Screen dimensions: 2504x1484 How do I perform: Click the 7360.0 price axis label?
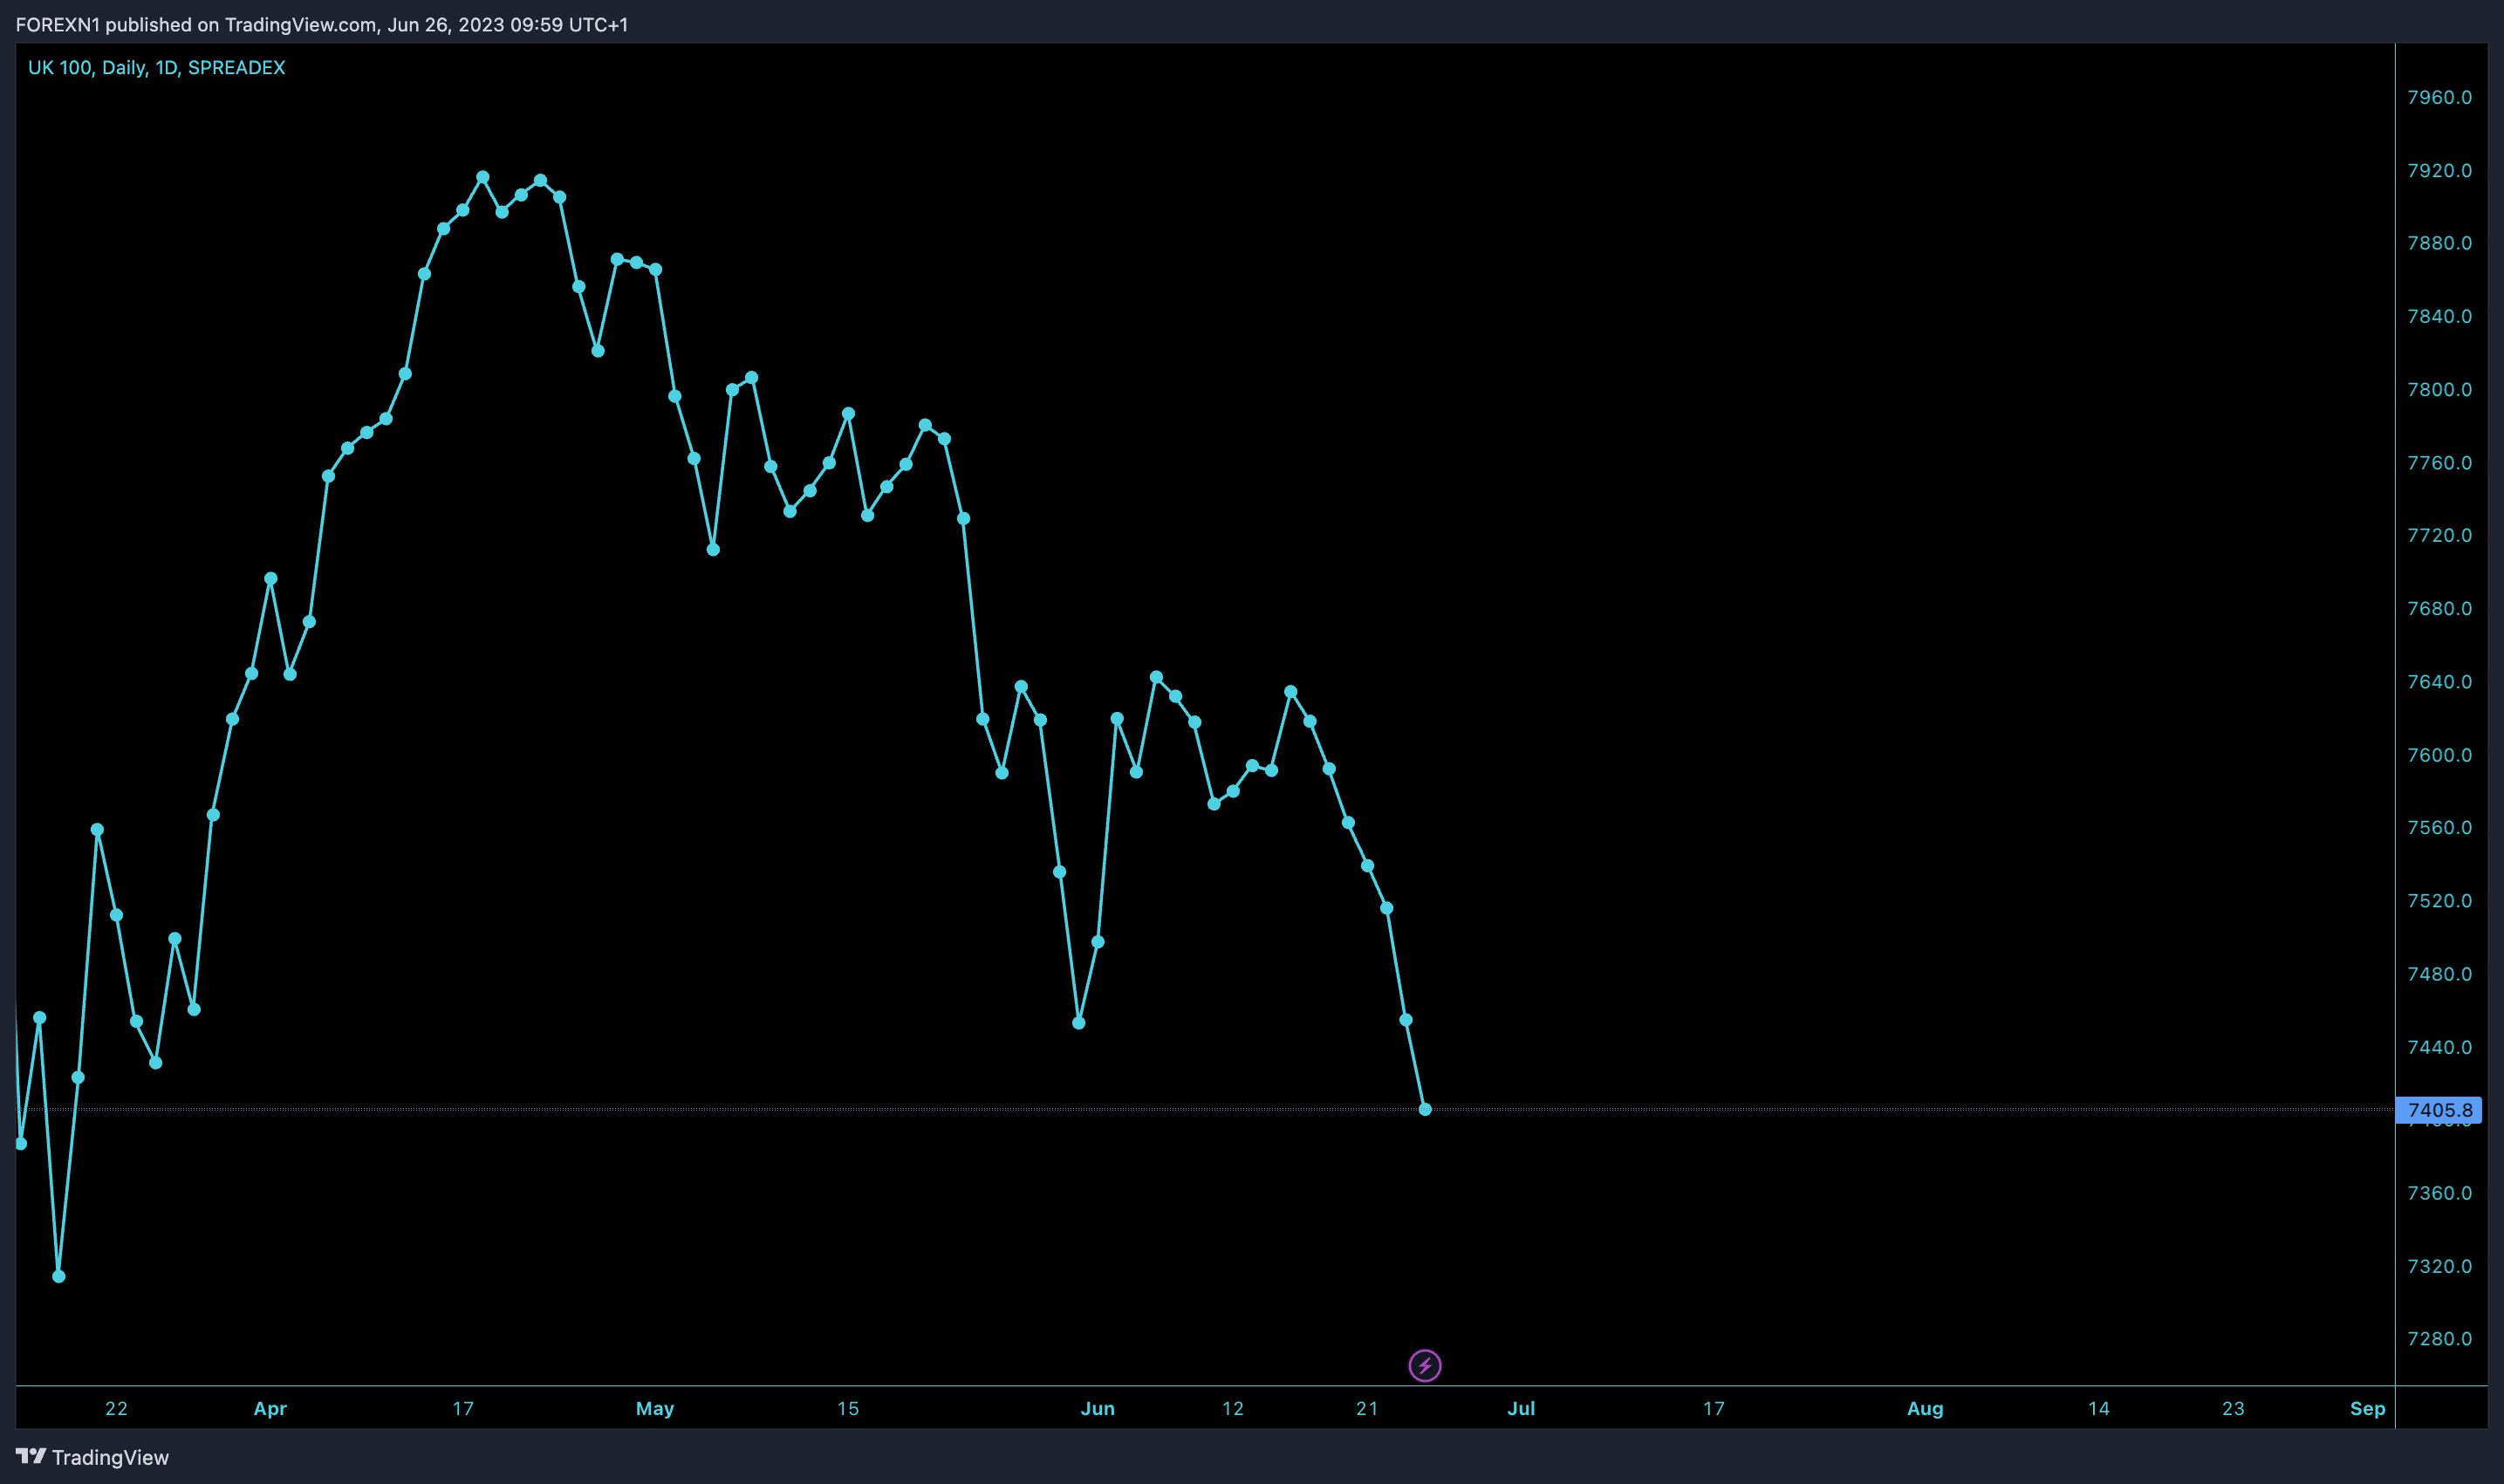click(2439, 1193)
